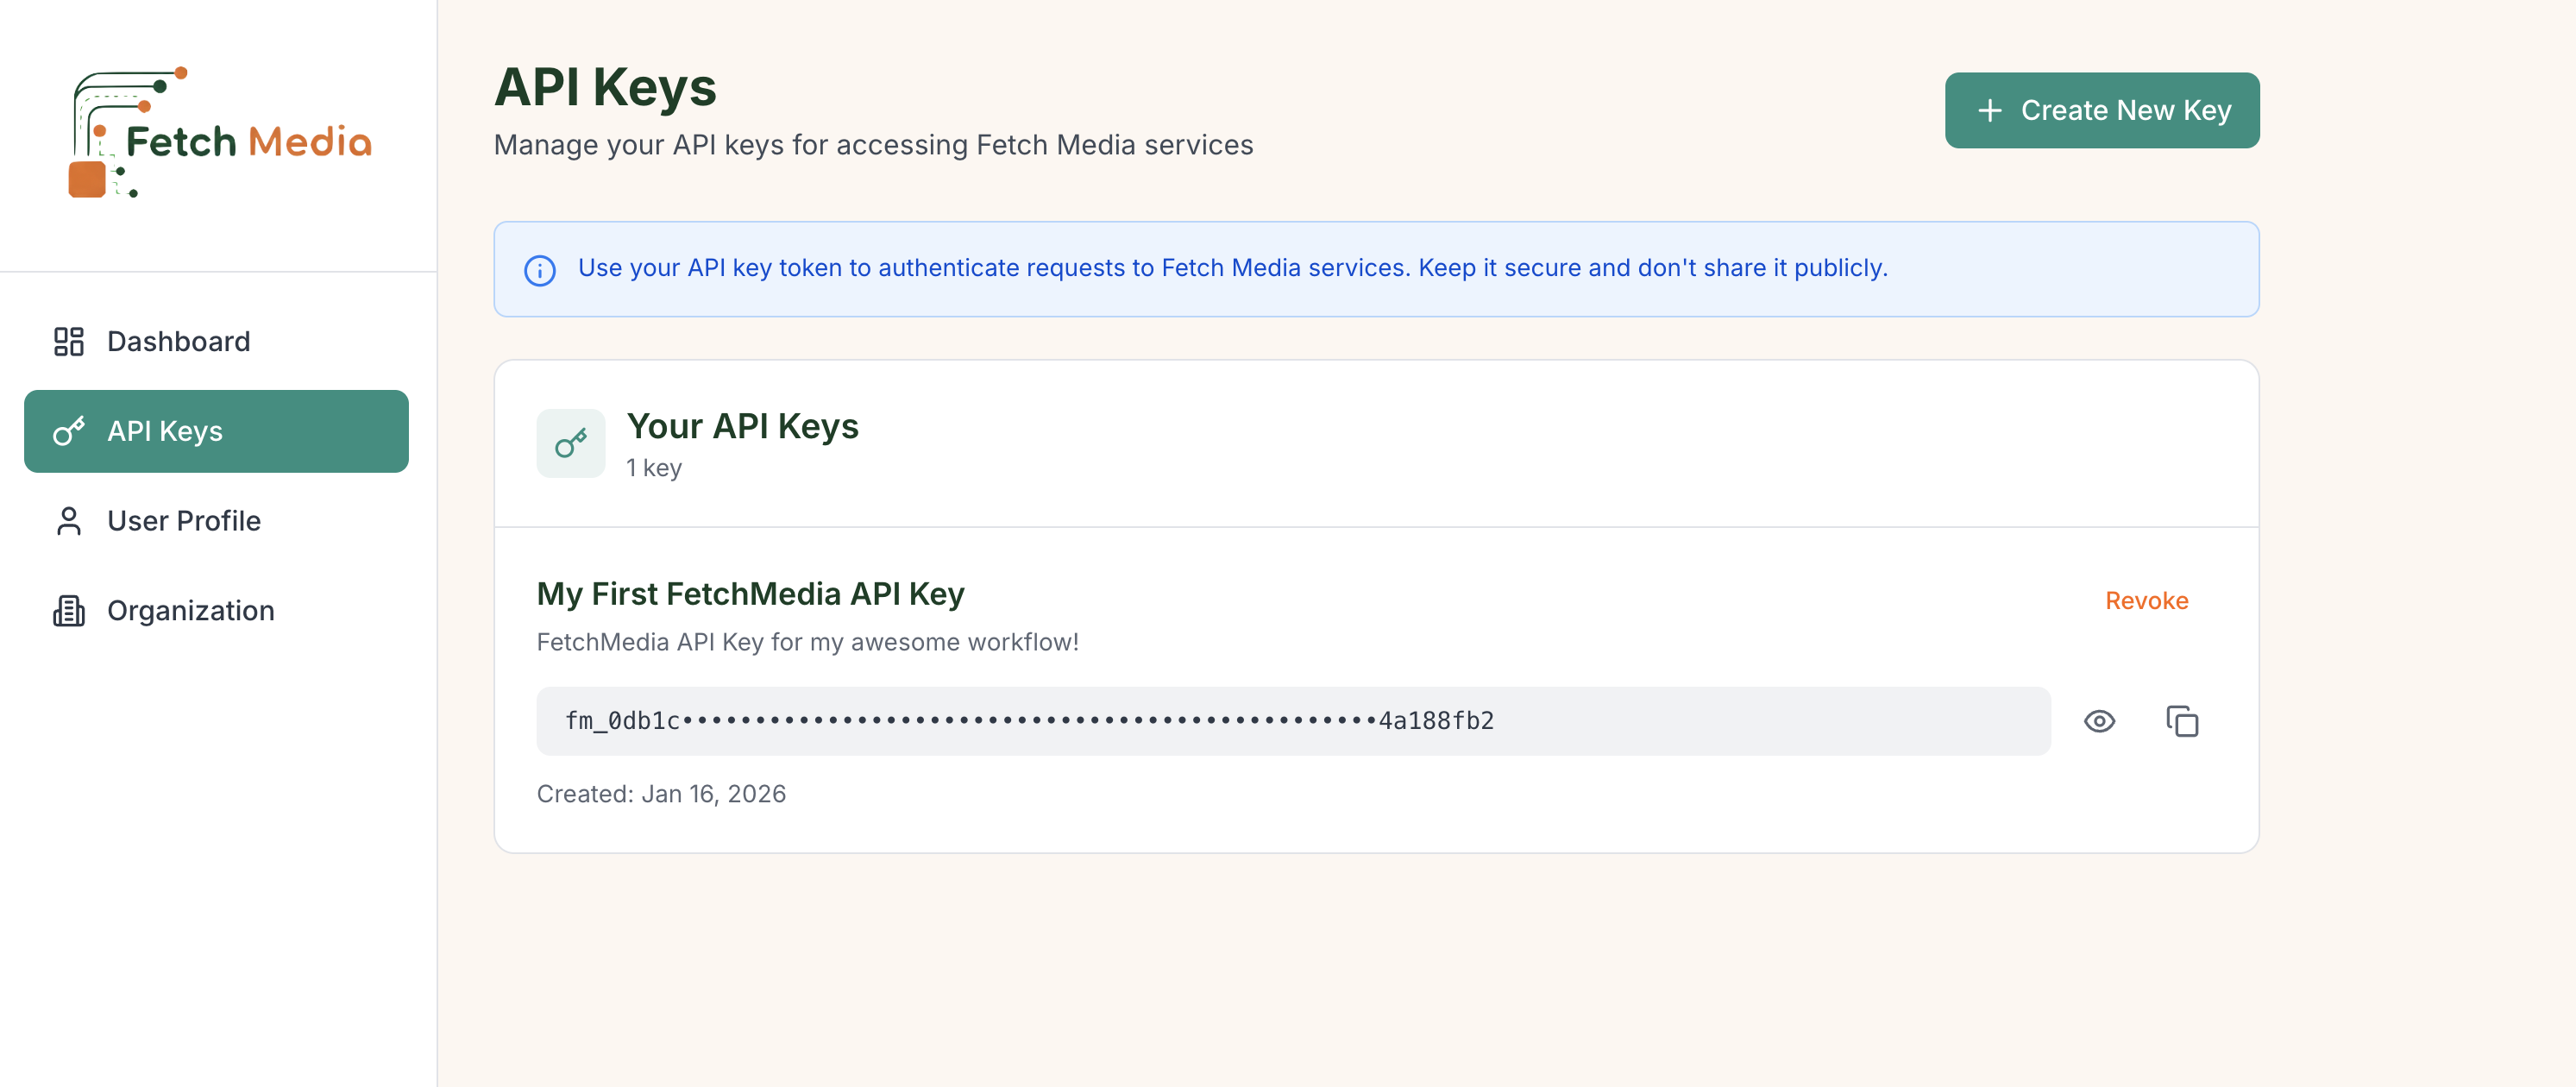Image resolution: width=2576 pixels, height=1087 pixels.
Task: Click the API Keys key icon in sidebar
Action: 68,431
